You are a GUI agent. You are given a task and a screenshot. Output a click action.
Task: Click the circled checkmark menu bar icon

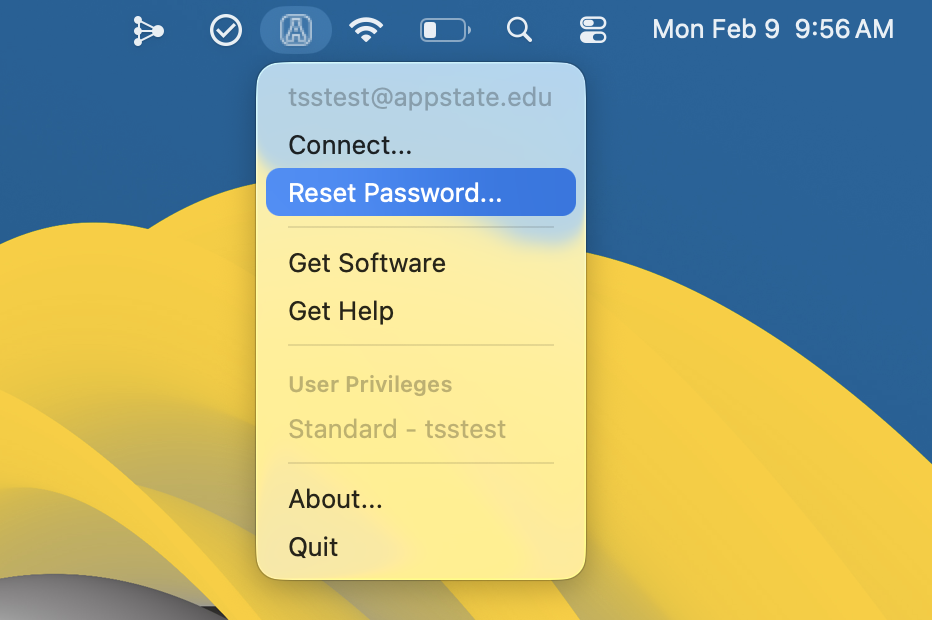226,30
